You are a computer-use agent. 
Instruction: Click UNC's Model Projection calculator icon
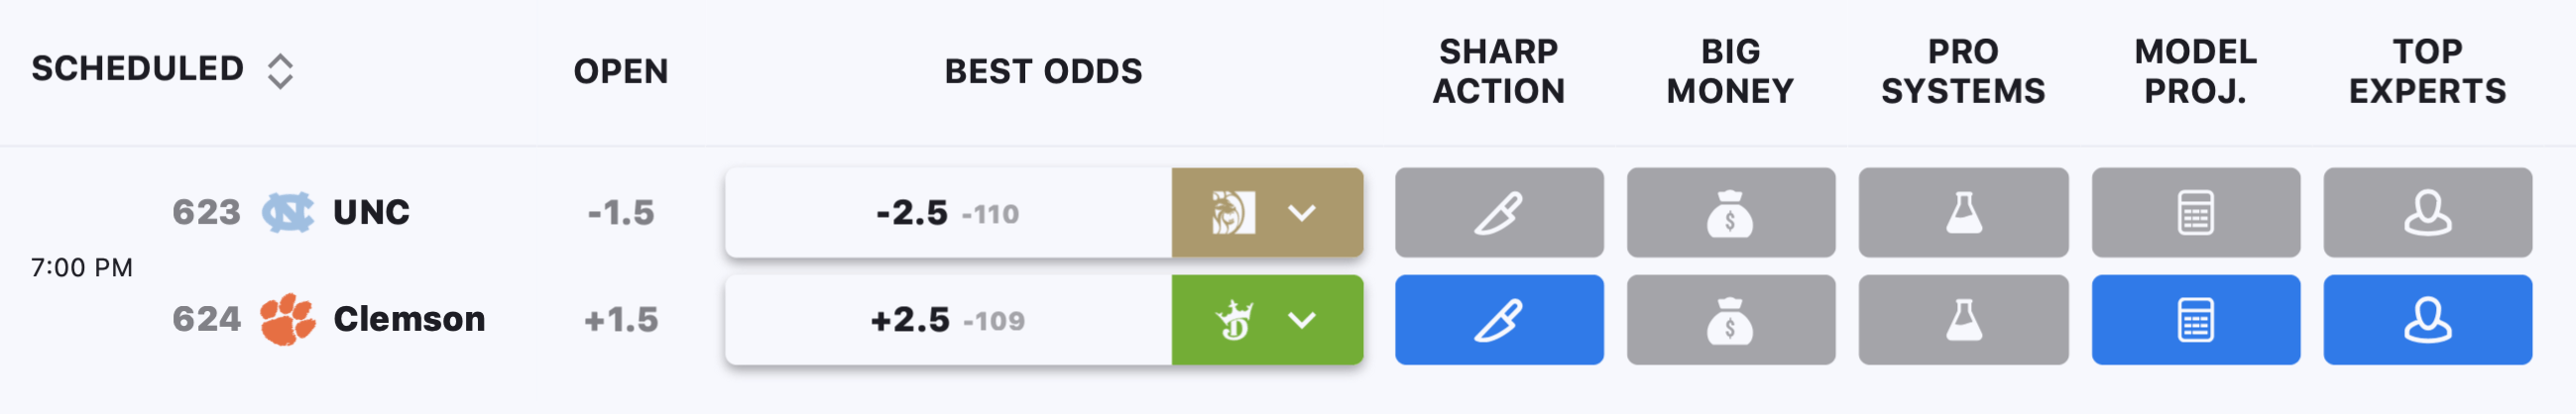[2196, 212]
